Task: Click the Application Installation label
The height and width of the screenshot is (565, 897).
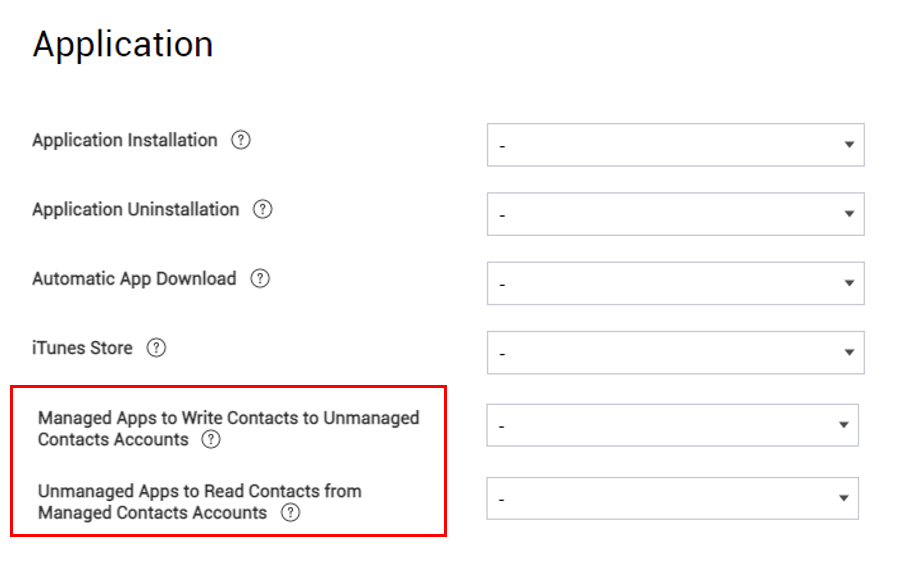Action: coord(125,140)
